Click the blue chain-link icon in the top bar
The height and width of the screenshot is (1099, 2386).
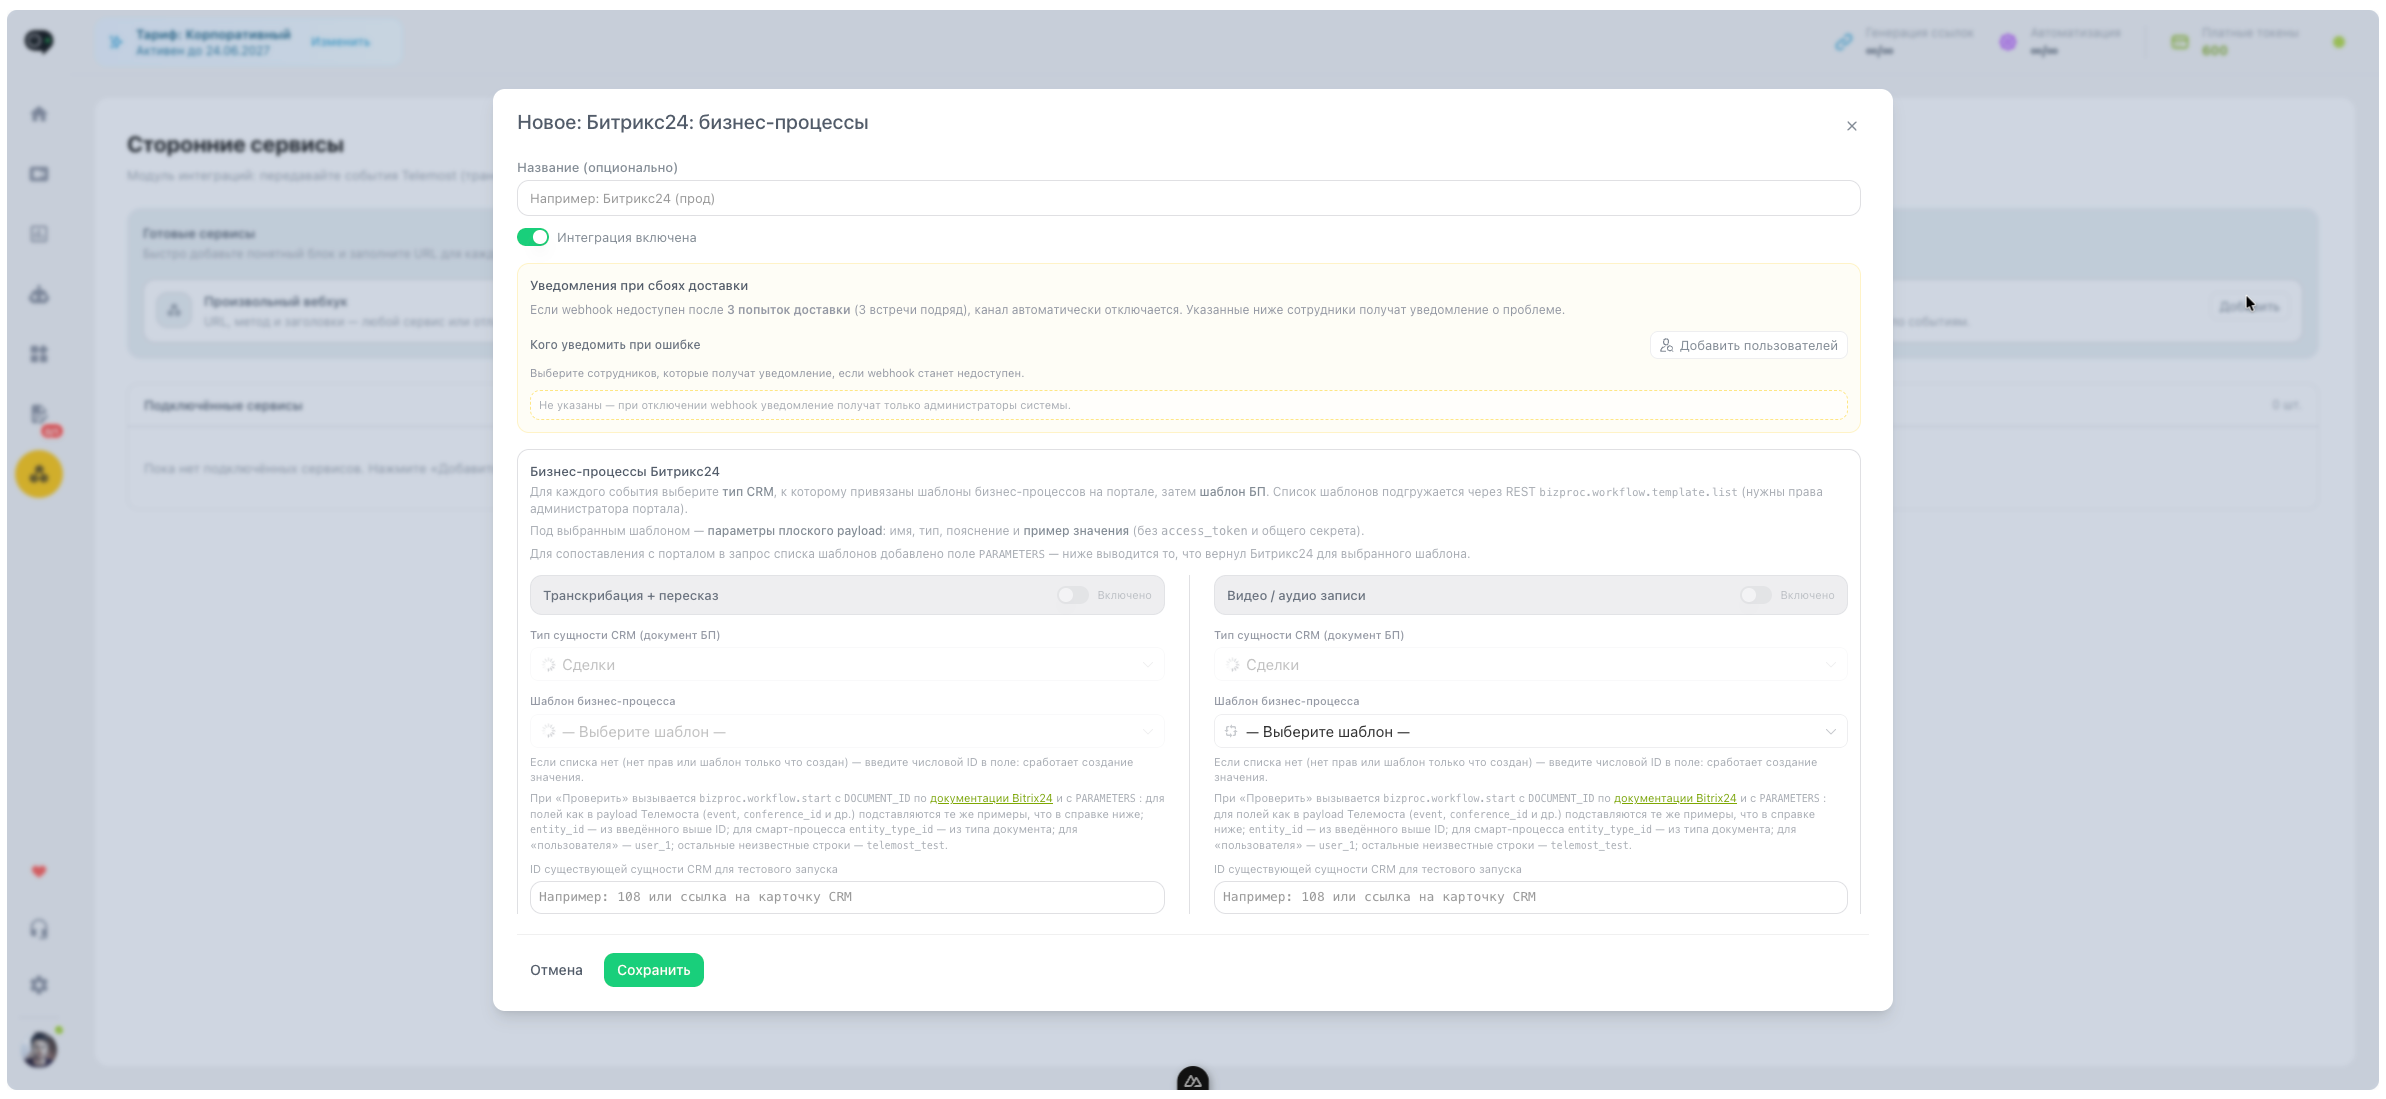coord(1843,42)
